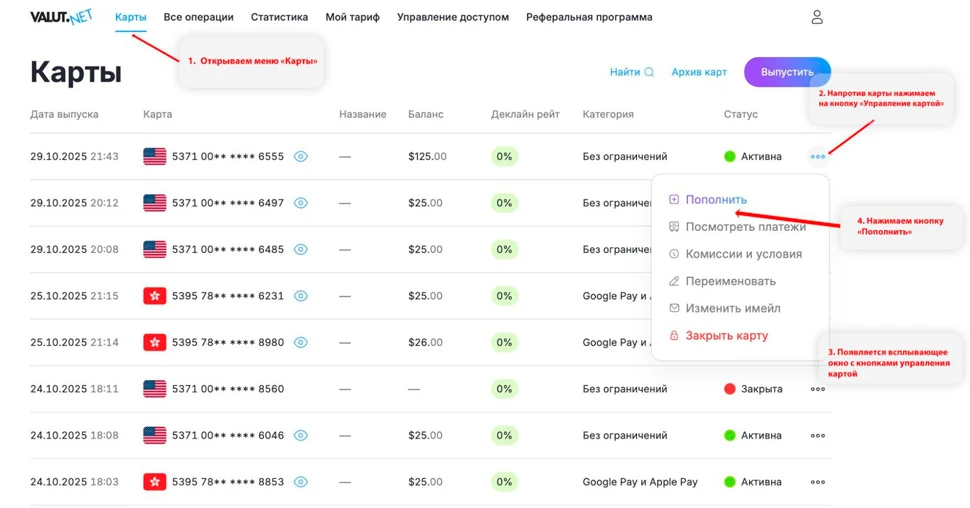The height and width of the screenshot is (508, 970).
Task: Click card number 5395 78** **** 6231
Action: pos(228,296)
